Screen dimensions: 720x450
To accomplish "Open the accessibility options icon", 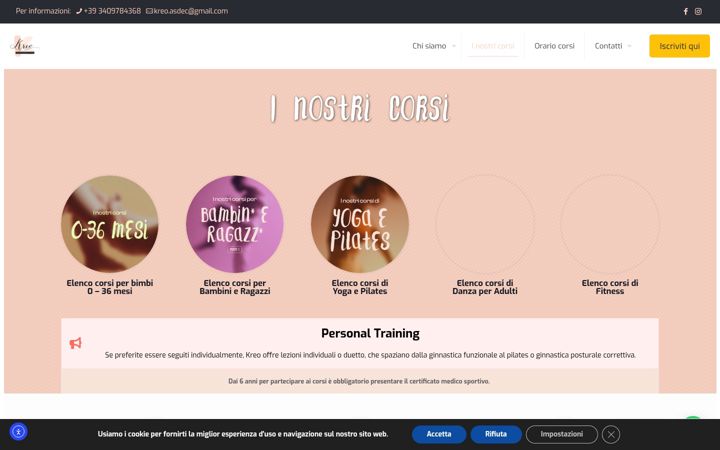I will [x=18, y=432].
